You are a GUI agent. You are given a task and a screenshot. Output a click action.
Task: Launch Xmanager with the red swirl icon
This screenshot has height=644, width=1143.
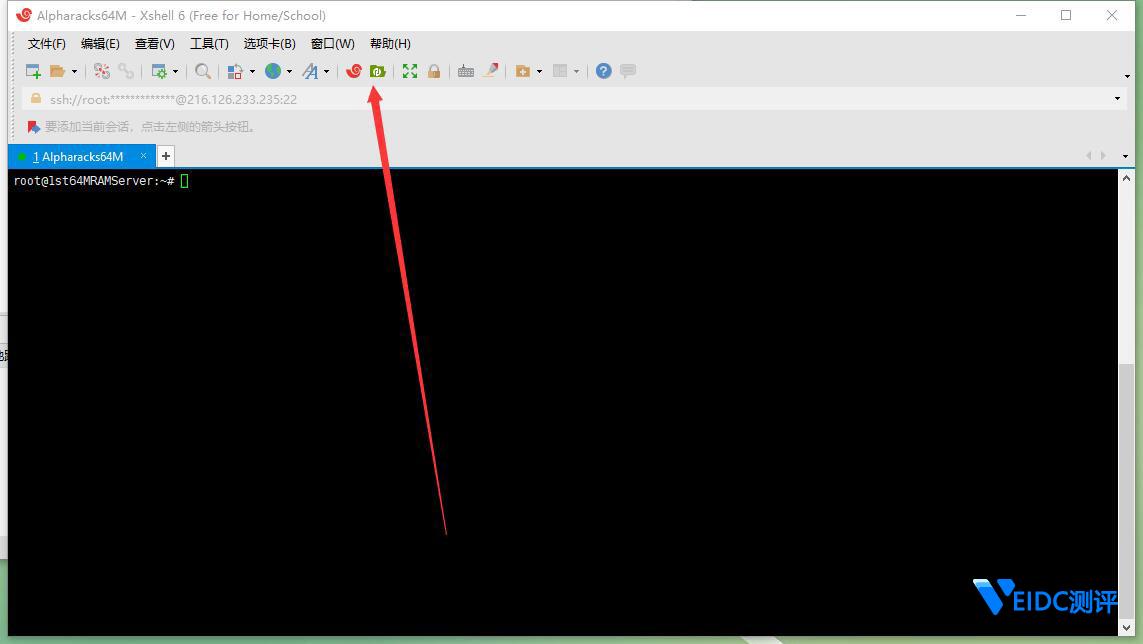tap(354, 71)
